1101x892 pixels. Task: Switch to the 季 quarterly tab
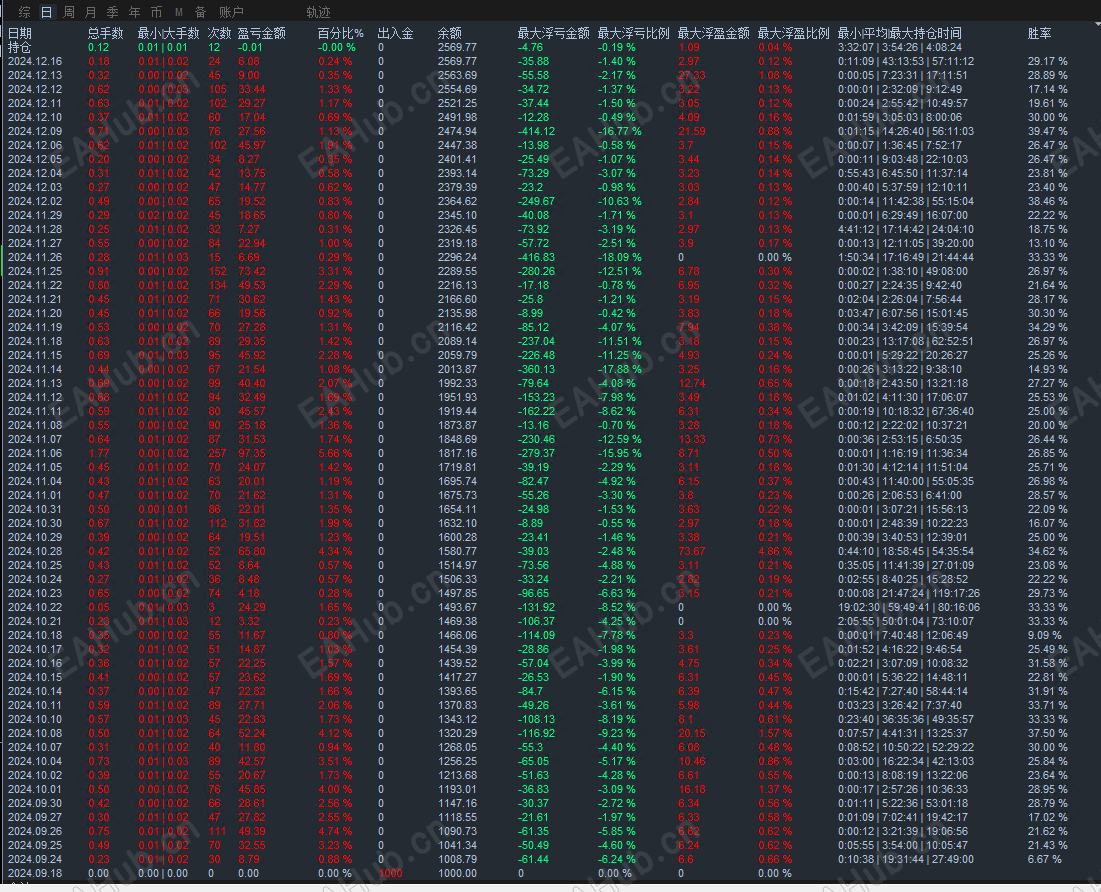(x=112, y=12)
